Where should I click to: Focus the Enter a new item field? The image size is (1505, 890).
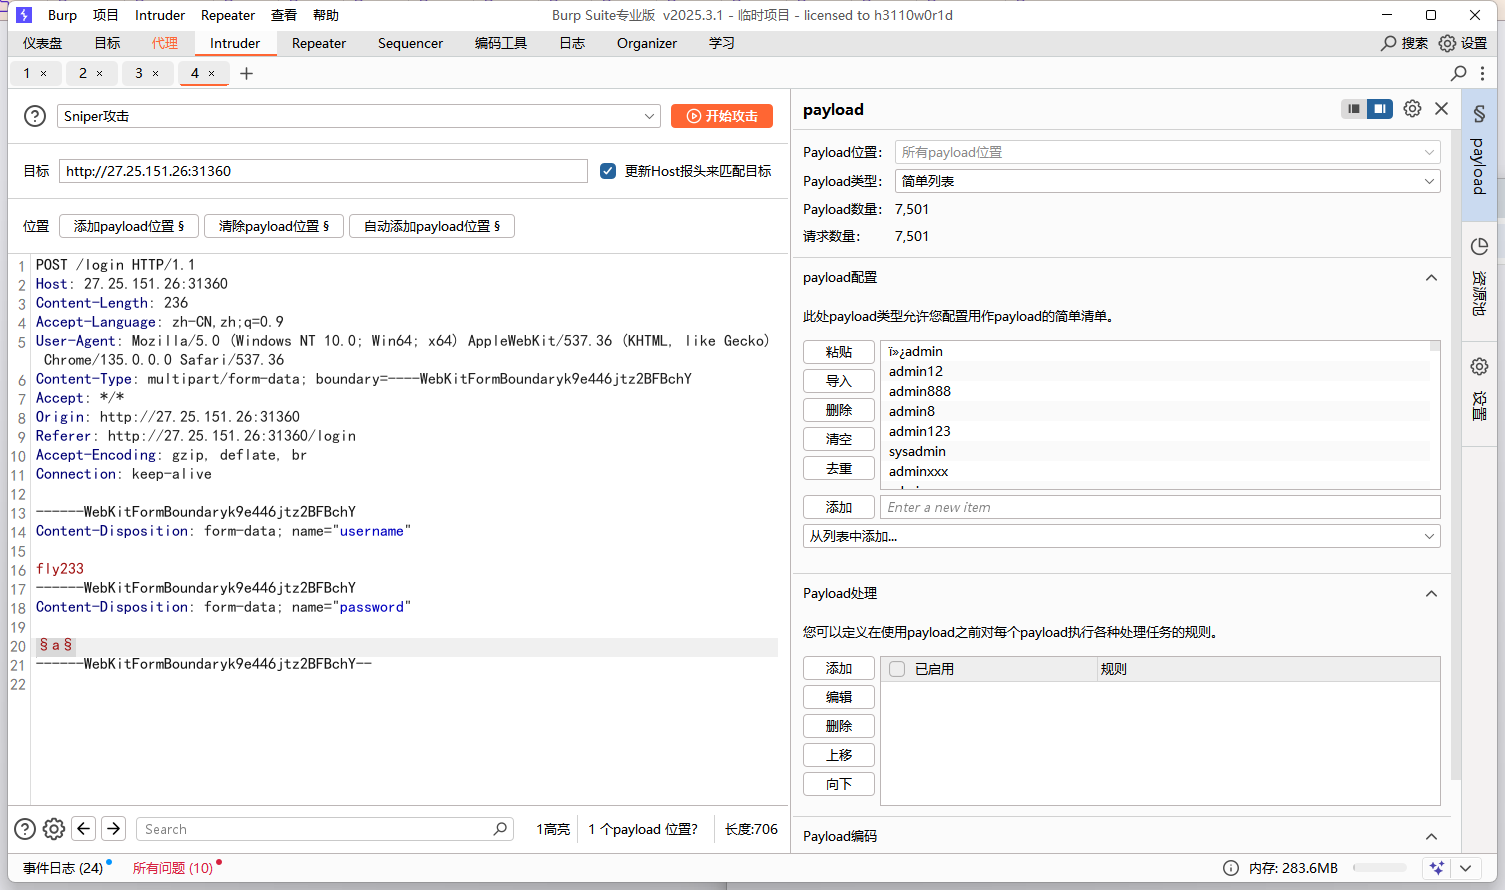(1160, 507)
